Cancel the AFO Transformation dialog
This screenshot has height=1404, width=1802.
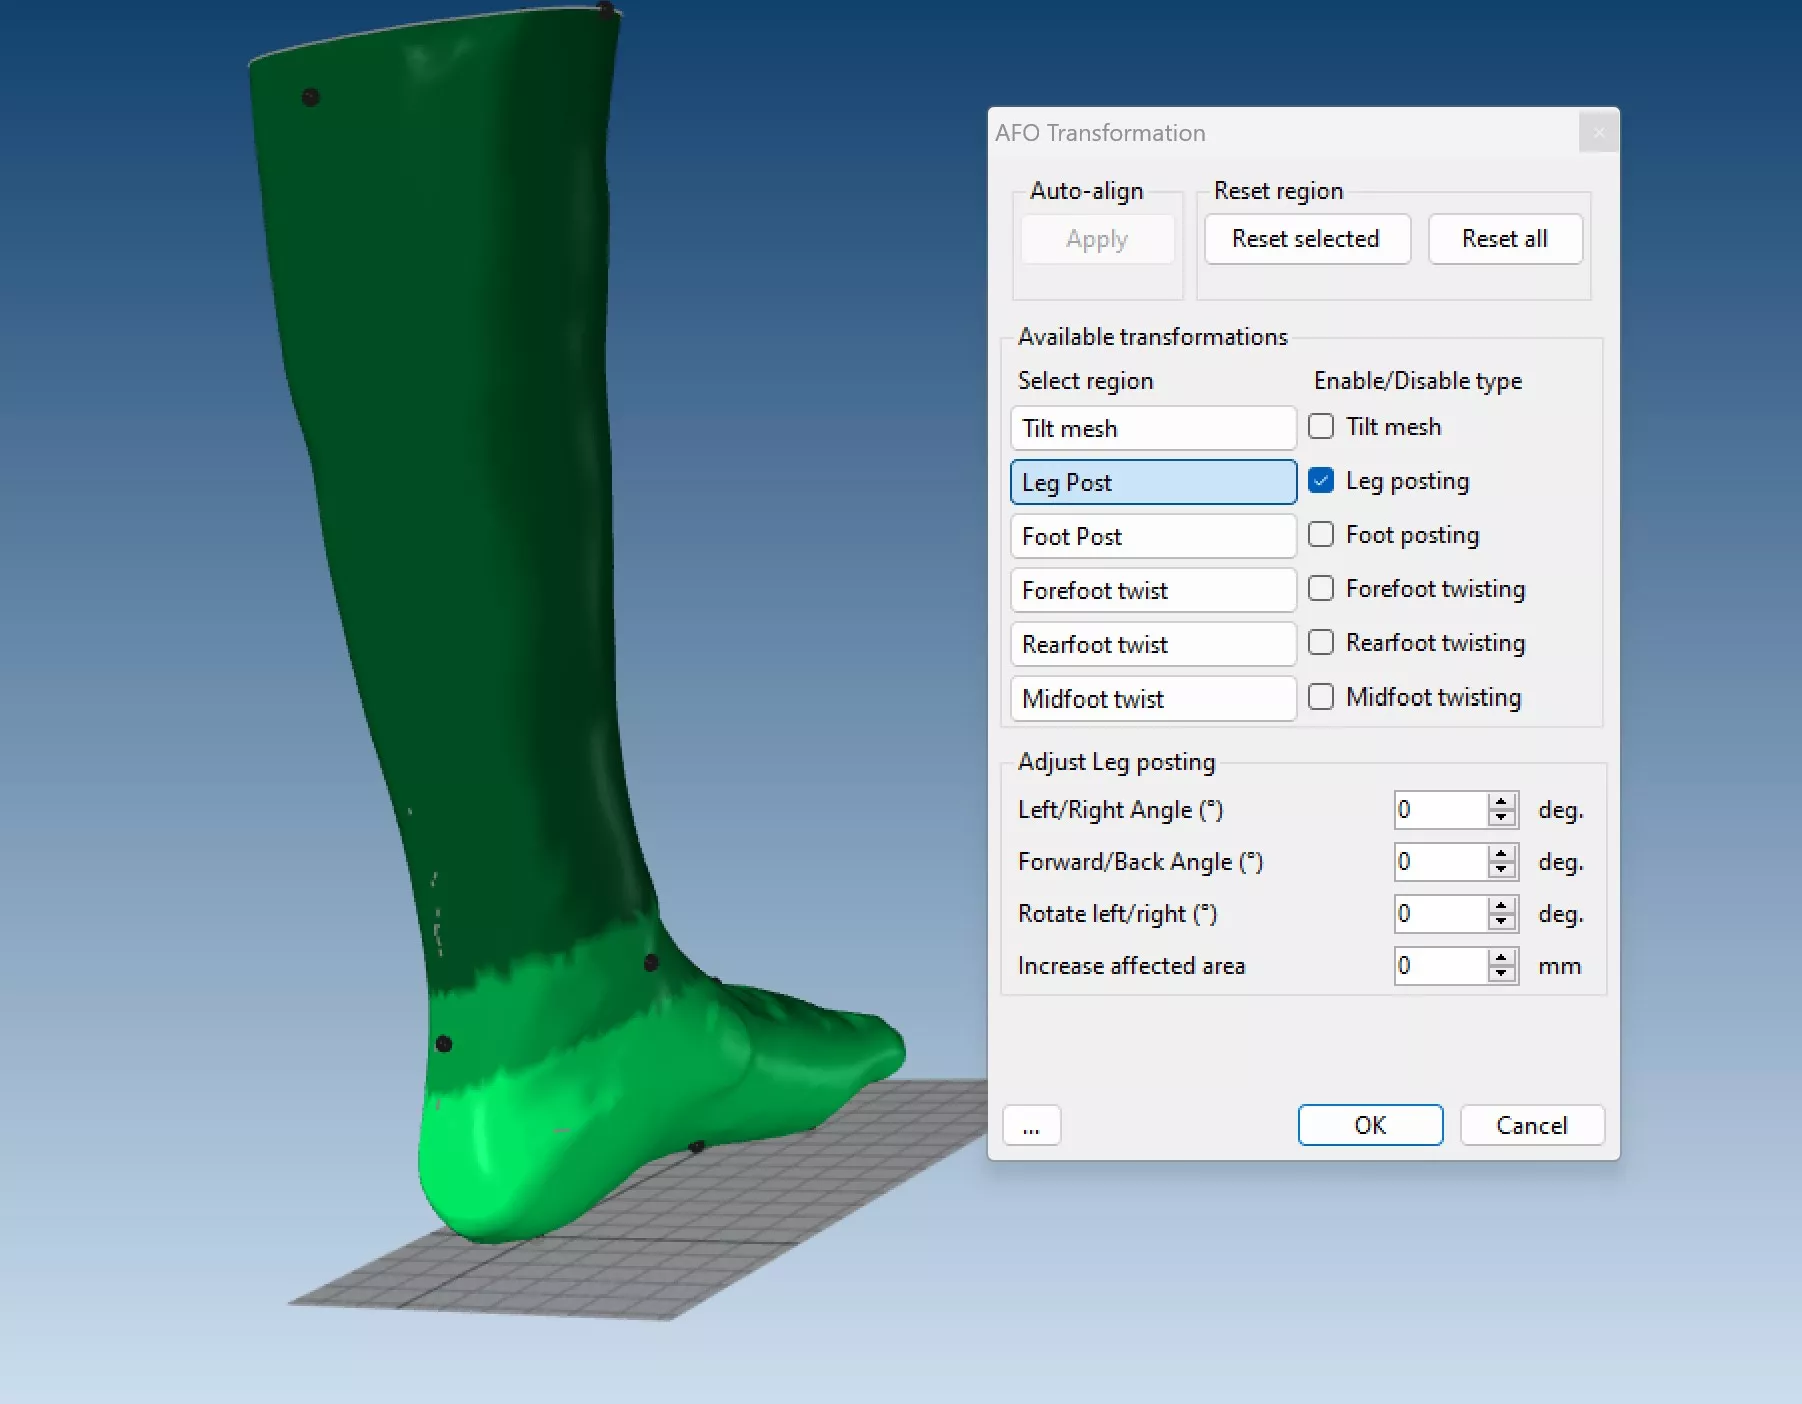1531,1125
